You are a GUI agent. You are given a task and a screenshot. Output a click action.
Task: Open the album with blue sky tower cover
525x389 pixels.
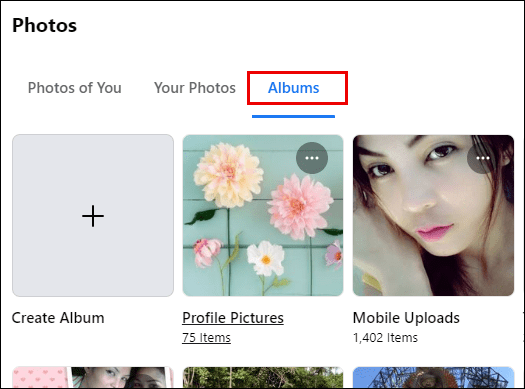click(433, 378)
